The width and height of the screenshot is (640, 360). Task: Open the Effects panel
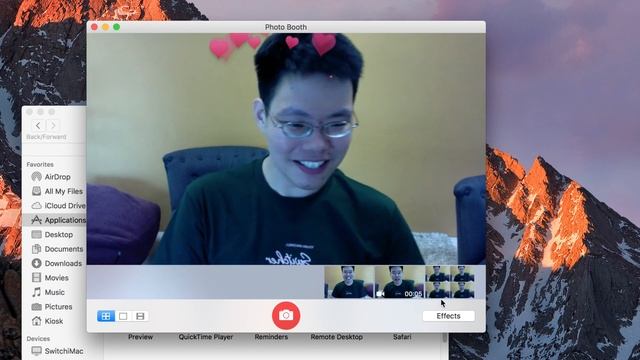(449, 316)
